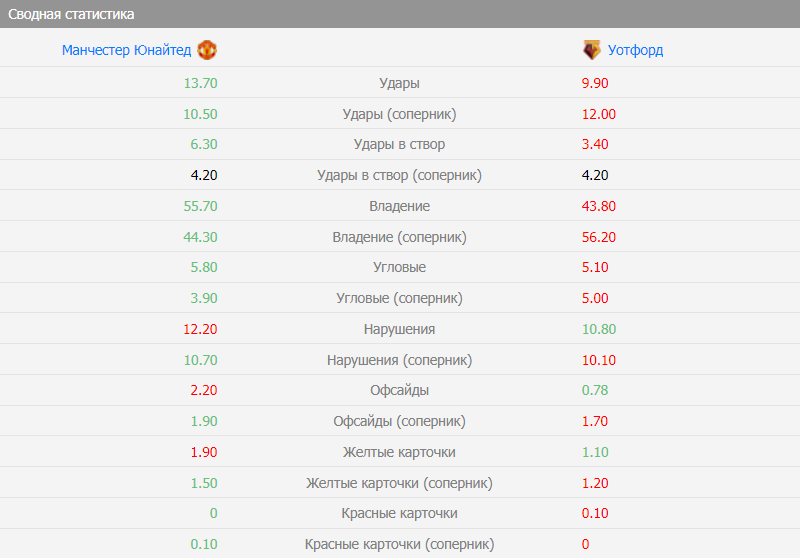Click the Офсайды row label
801x559 pixels.
399,390
